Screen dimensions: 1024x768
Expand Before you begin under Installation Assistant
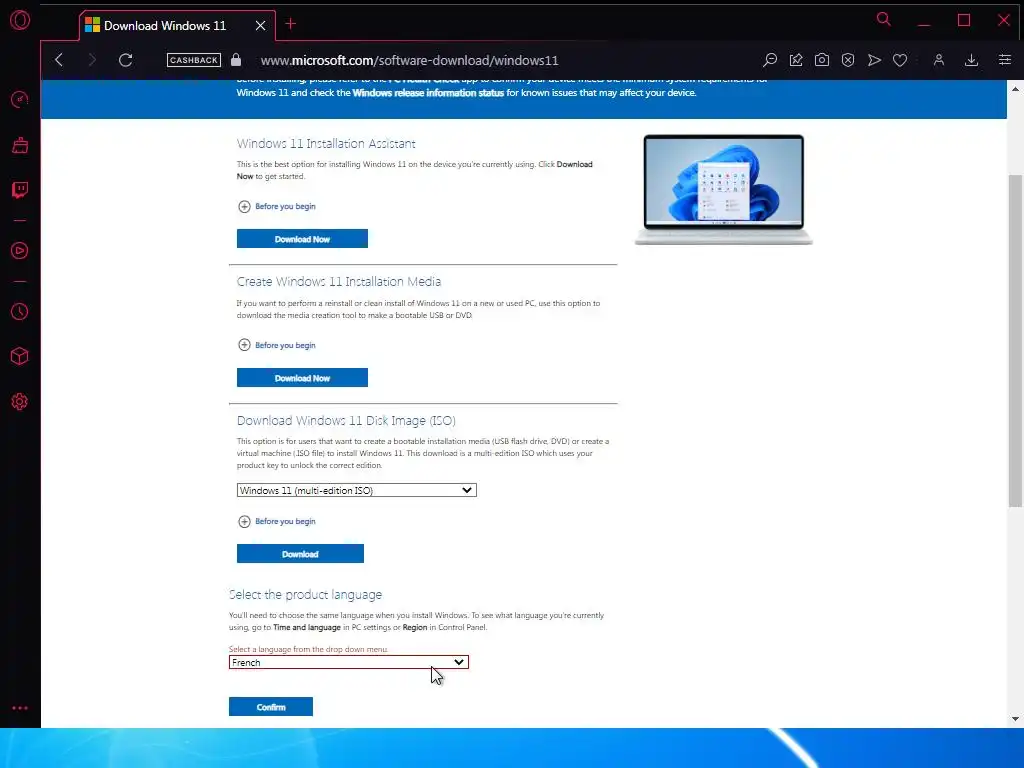coord(277,206)
